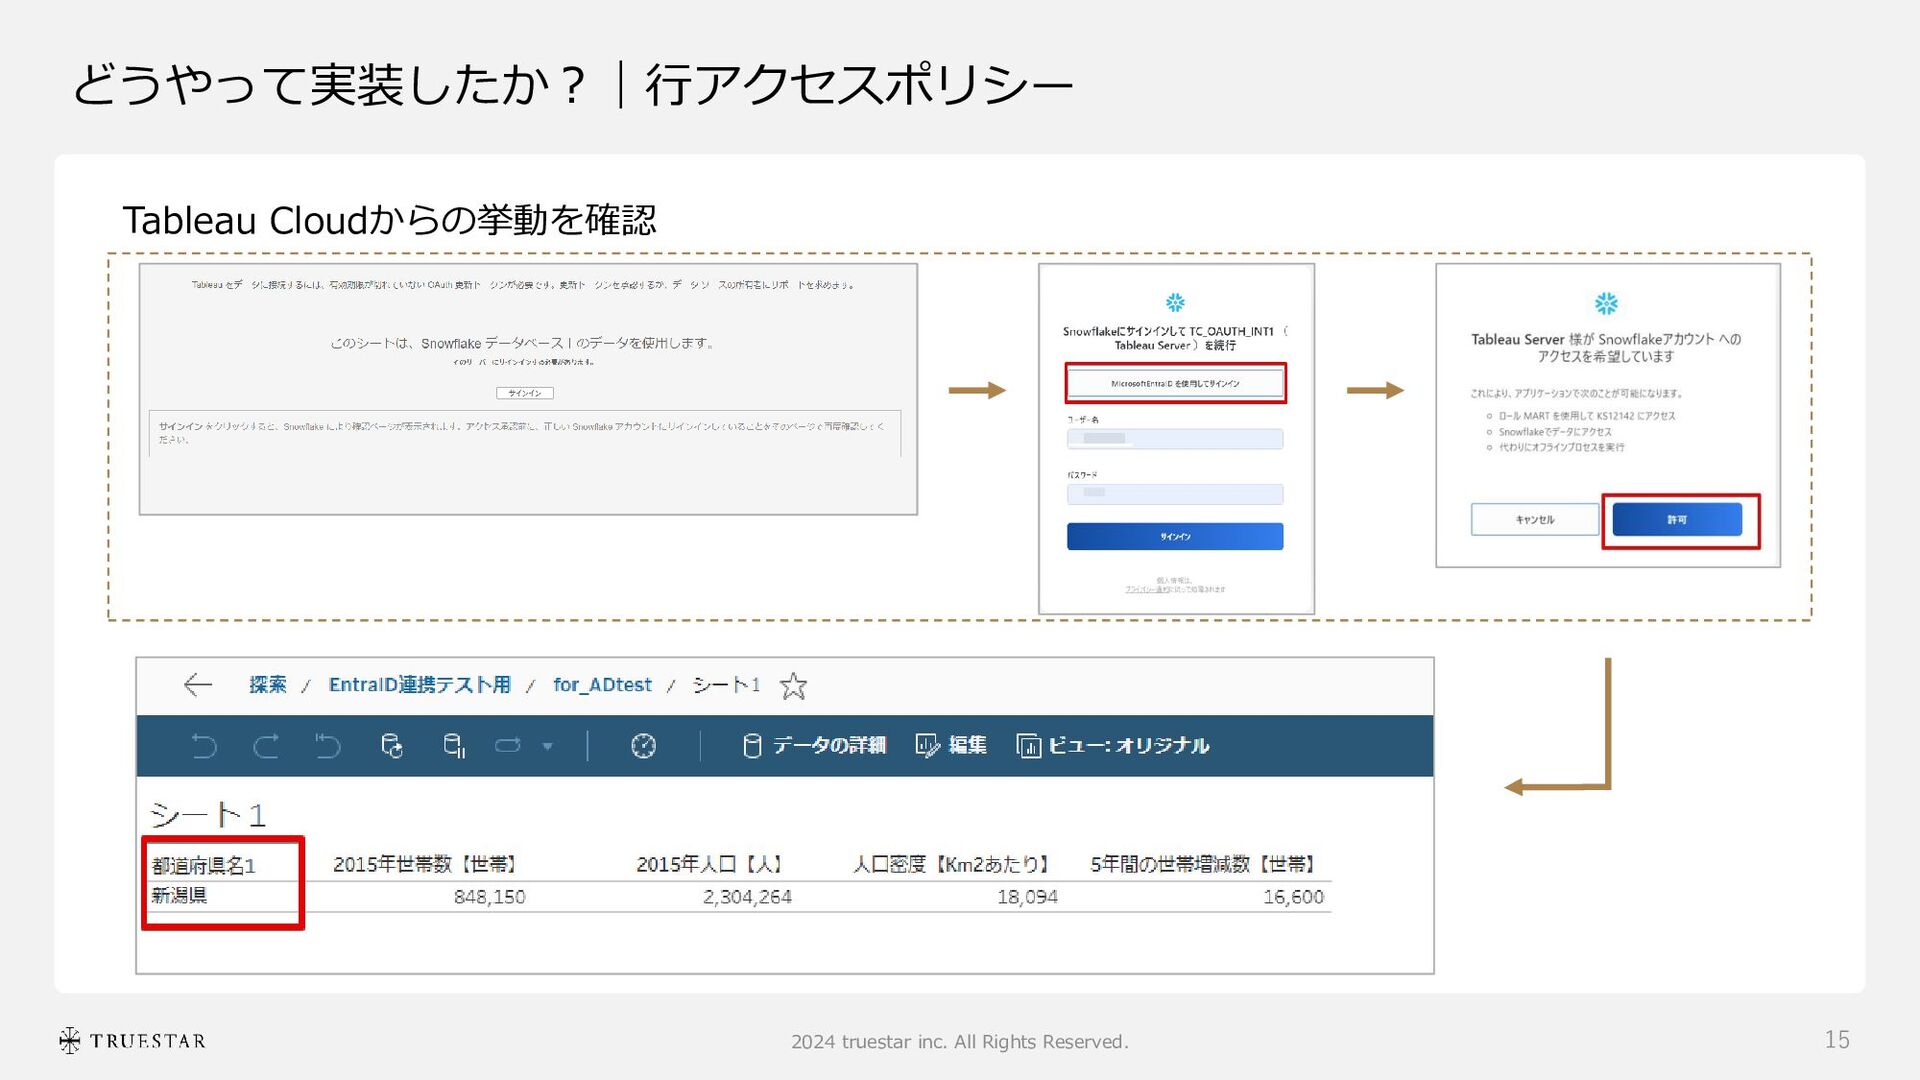Click Snowflake logo on consent dialog
The width and height of the screenshot is (1920, 1080).
(1606, 303)
